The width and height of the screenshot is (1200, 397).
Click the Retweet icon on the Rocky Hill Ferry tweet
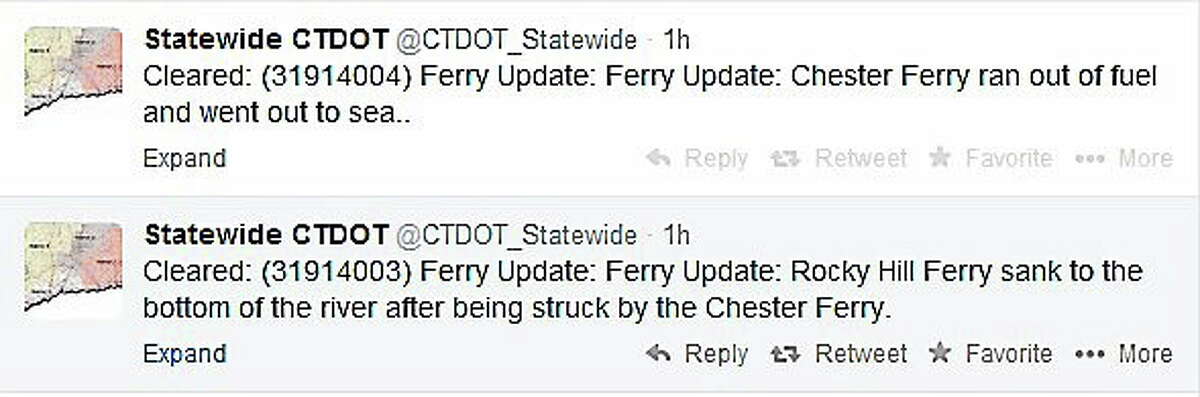[x=786, y=354]
